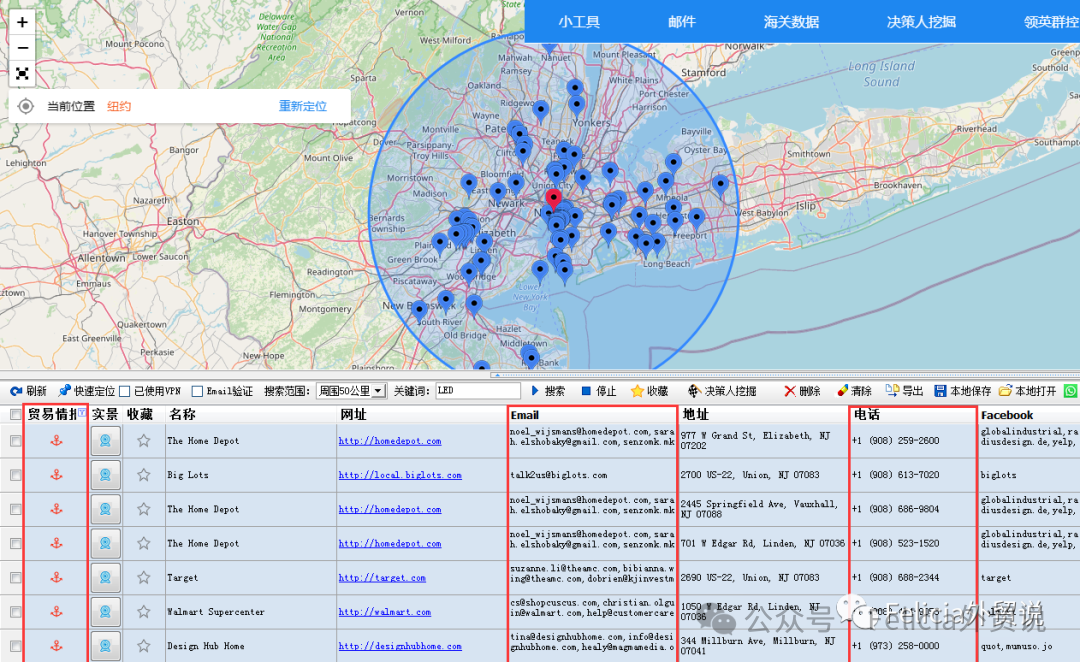Star the Walmart Supercenter row
Viewport: 1080px width, 662px height.
pos(143,611)
